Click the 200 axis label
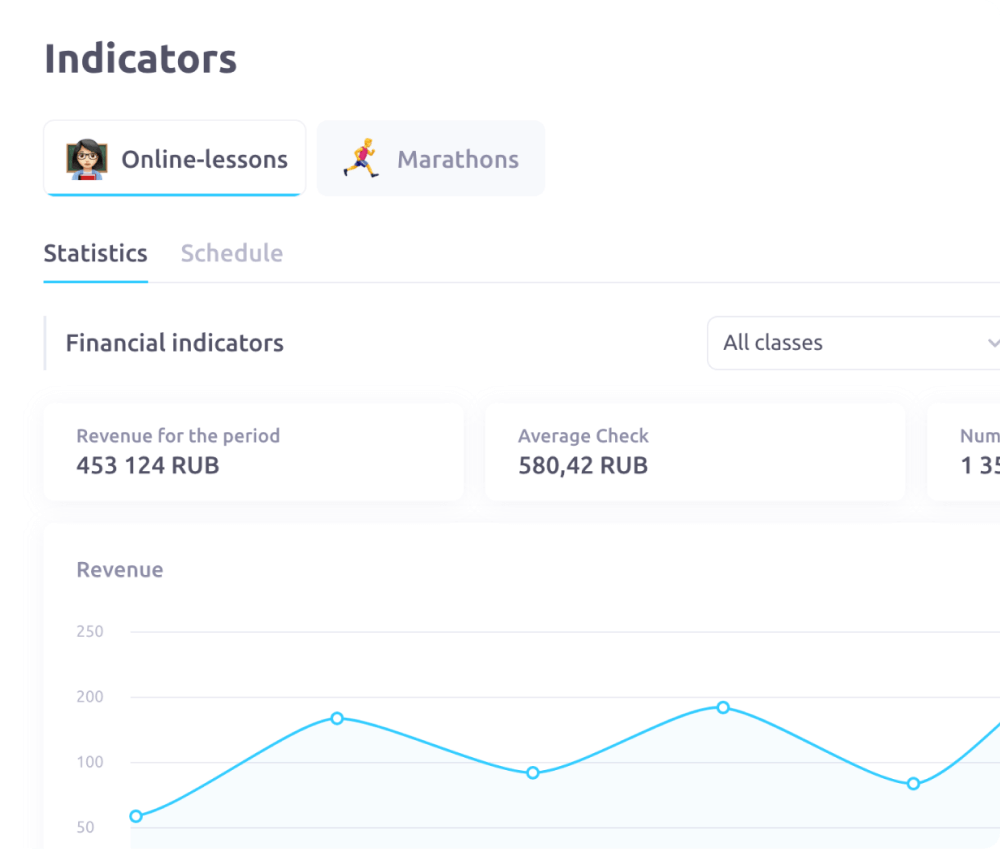Screen dimensions: 1000x849 click(x=89, y=697)
